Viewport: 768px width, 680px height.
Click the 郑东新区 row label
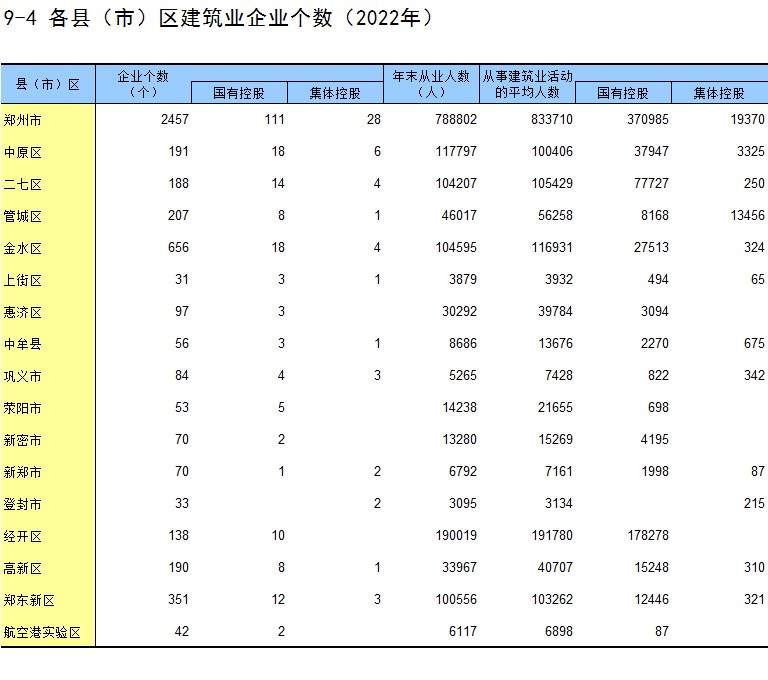[29, 600]
